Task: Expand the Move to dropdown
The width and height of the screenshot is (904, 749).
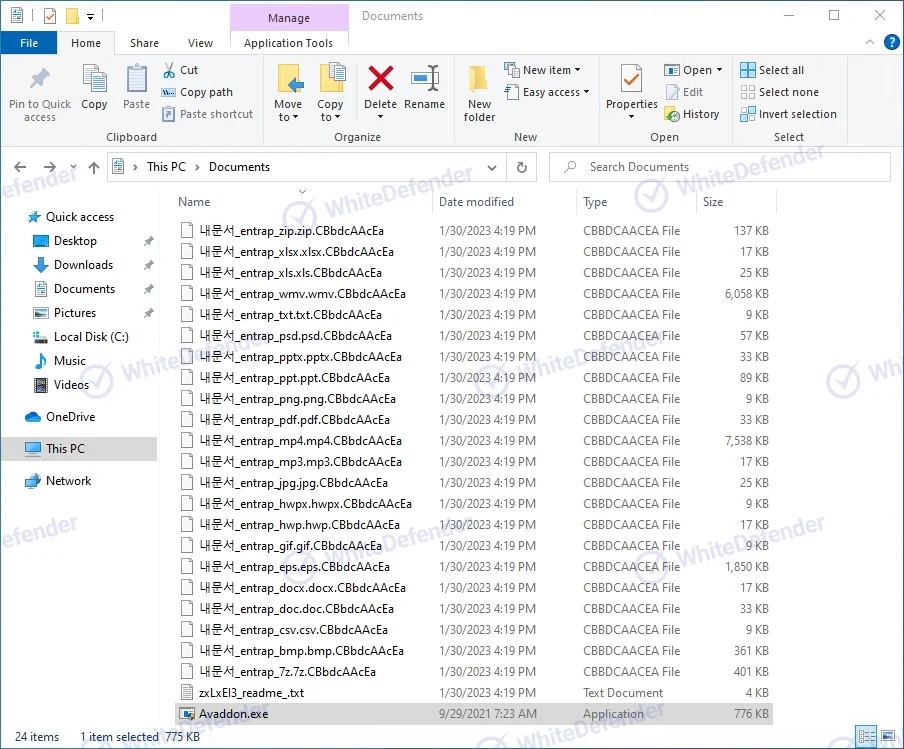Action: [x=288, y=117]
